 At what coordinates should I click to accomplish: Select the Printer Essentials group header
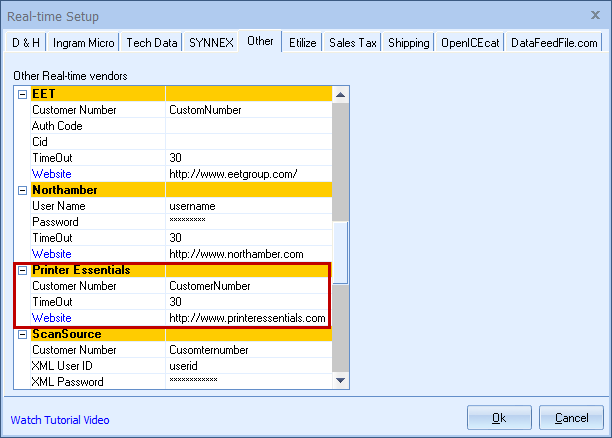pyautogui.click(x=181, y=270)
